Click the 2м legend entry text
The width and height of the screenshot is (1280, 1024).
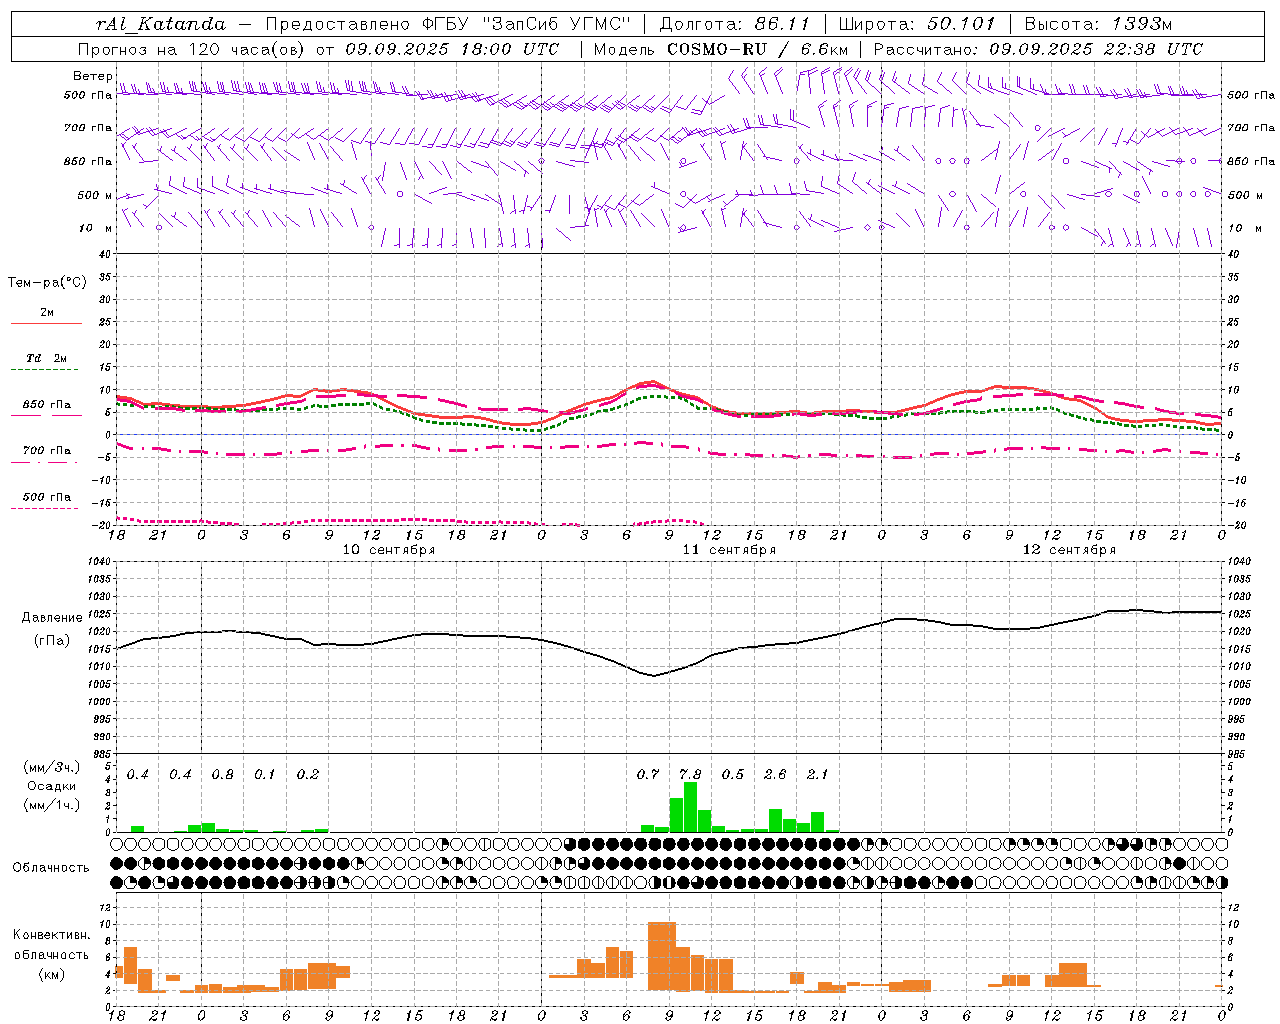coord(47,312)
